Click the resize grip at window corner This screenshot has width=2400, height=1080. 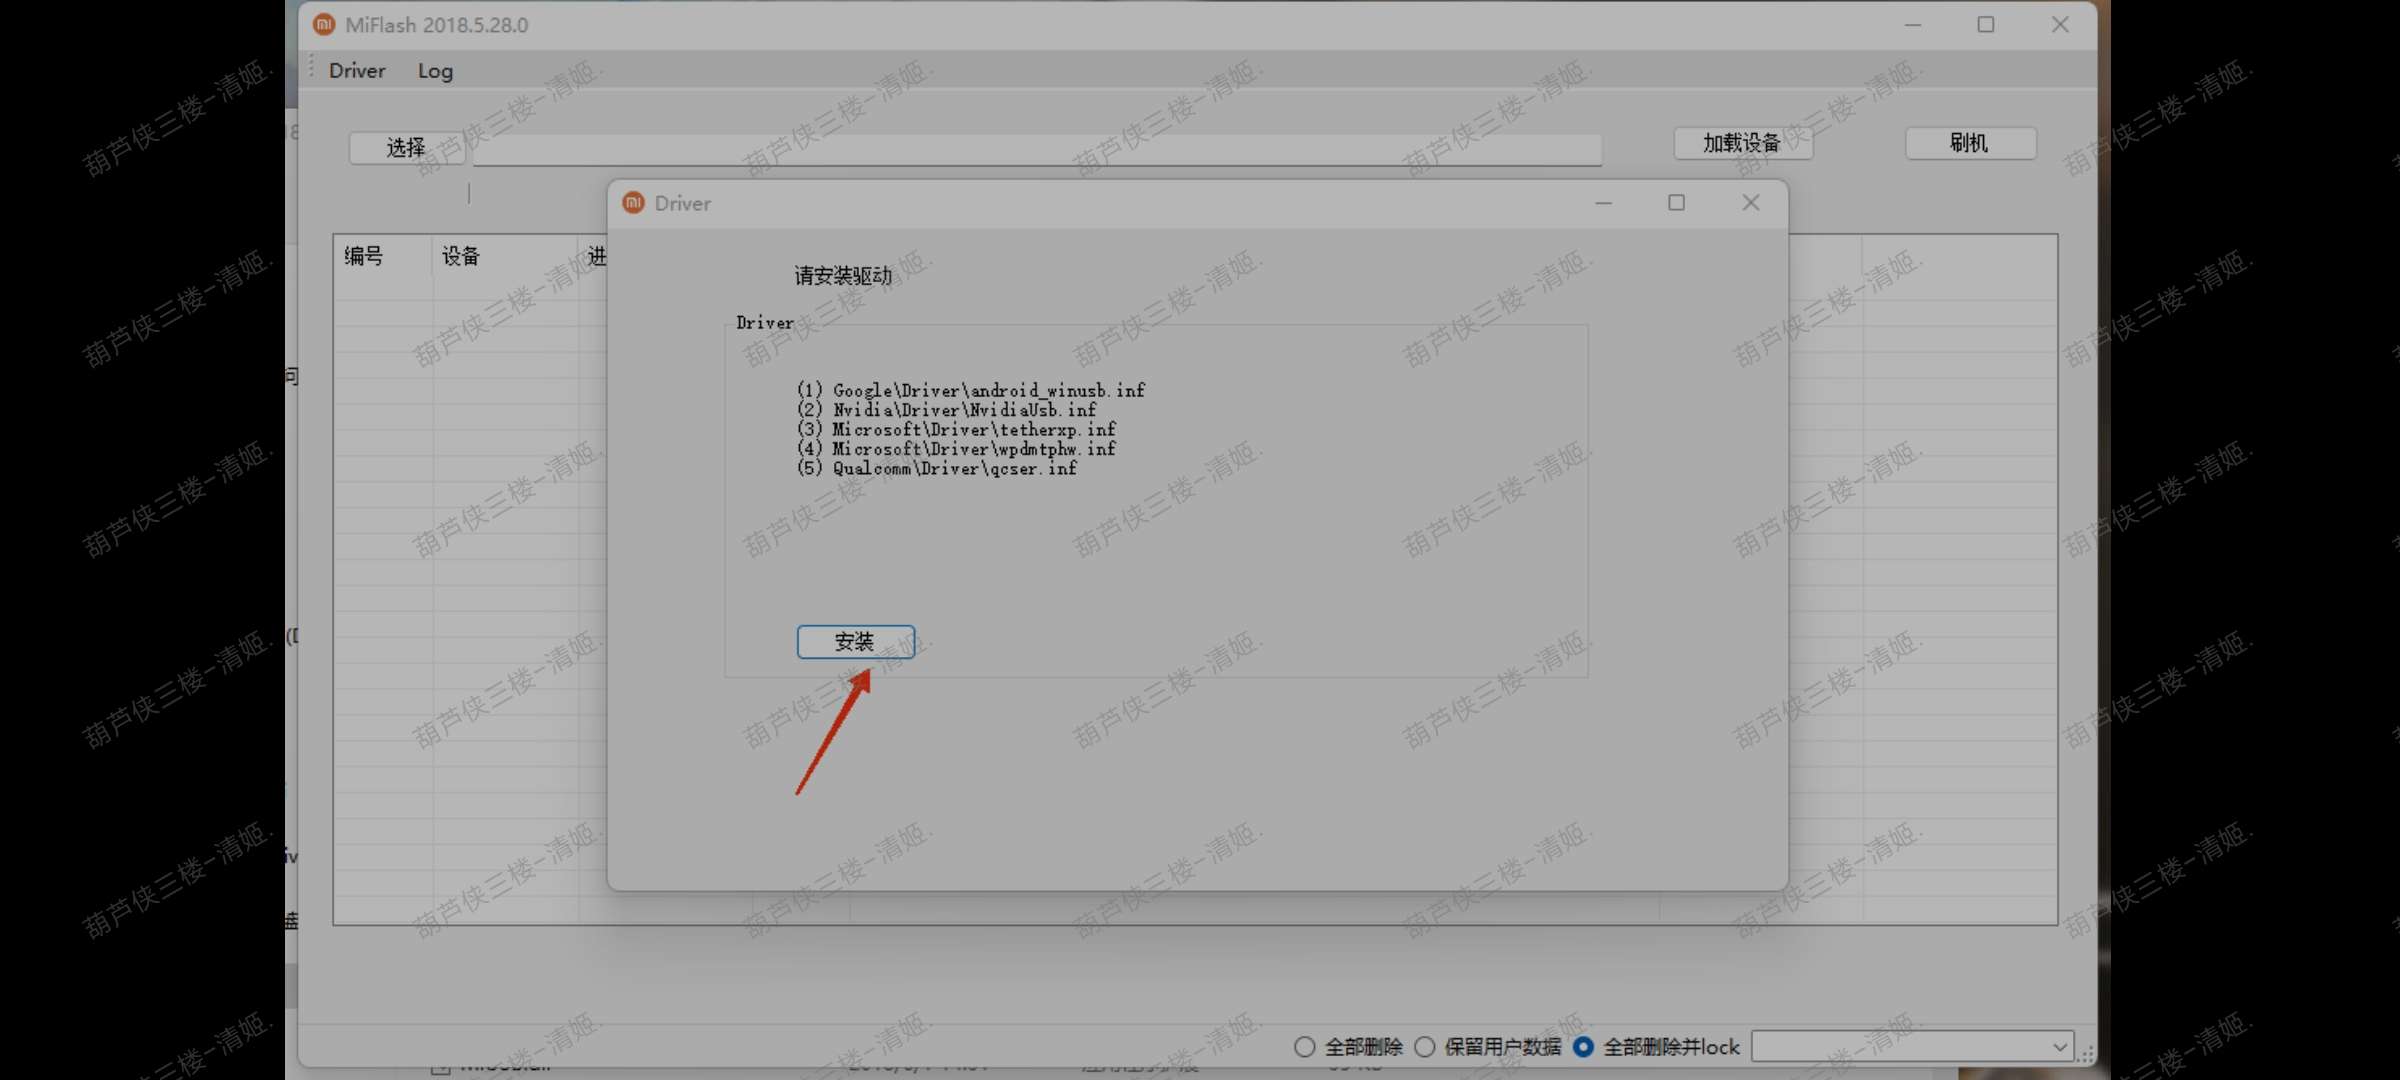(x=2085, y=1054)
